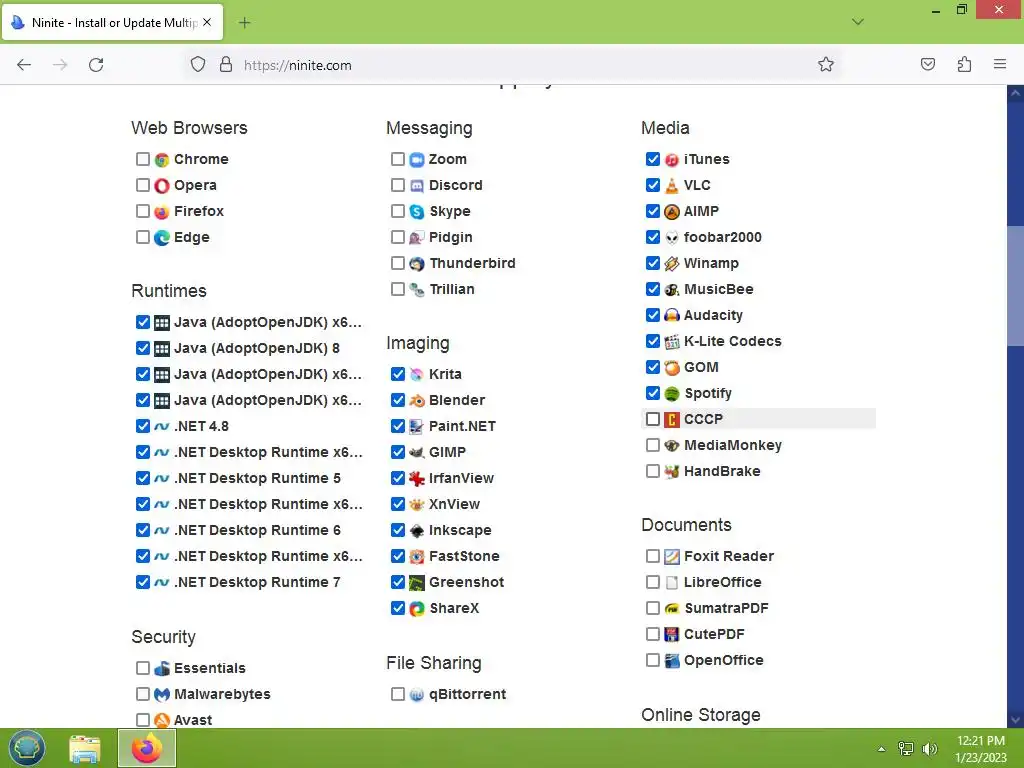Check the LibreOffice checkbox
Screen dimensions: 1024x768
point(652,582)
